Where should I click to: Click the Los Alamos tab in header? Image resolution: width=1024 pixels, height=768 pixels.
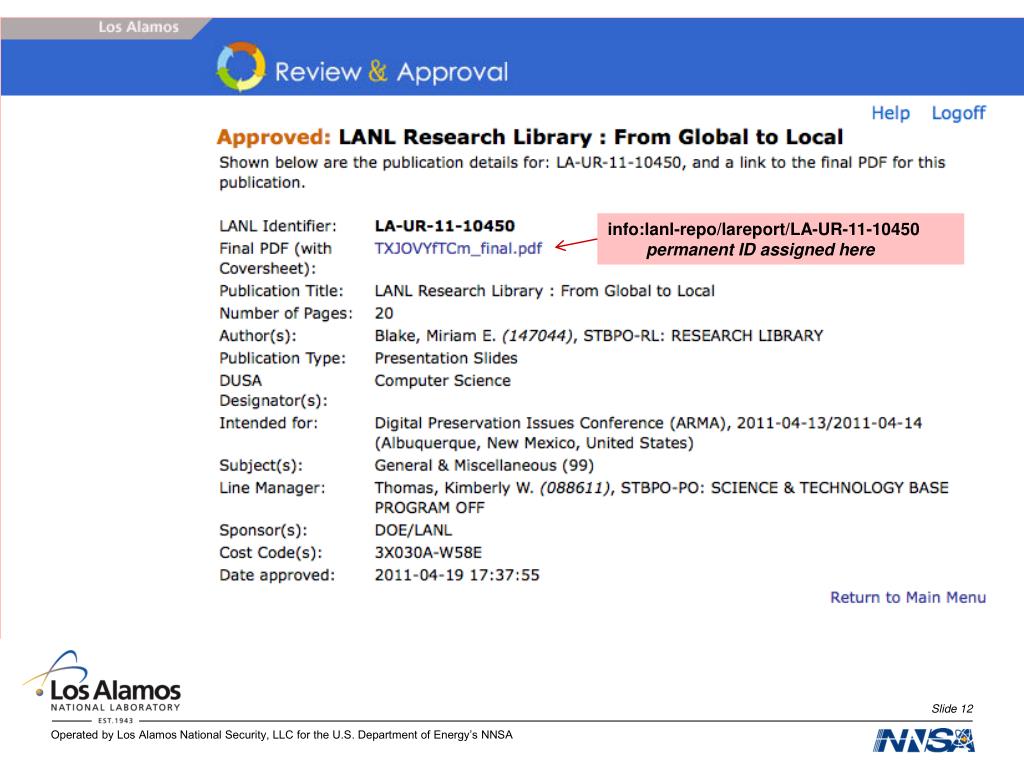[138, 27]
